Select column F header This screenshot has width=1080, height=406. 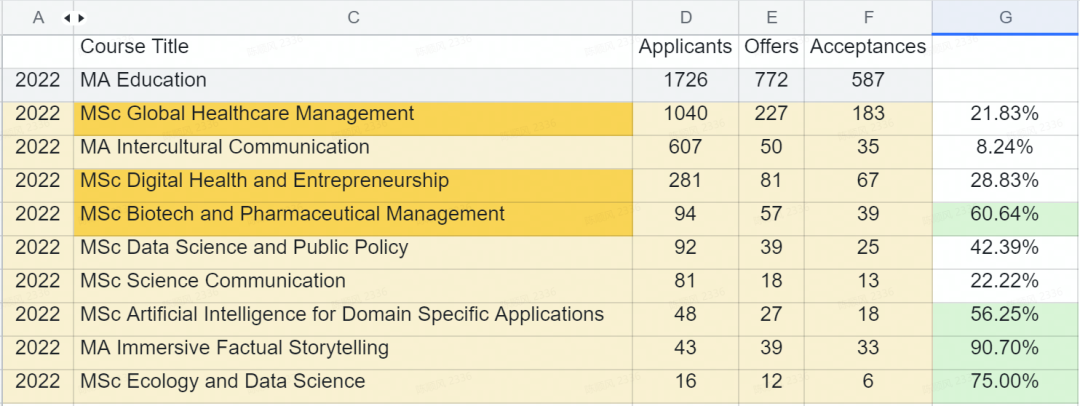click(867, 18)
